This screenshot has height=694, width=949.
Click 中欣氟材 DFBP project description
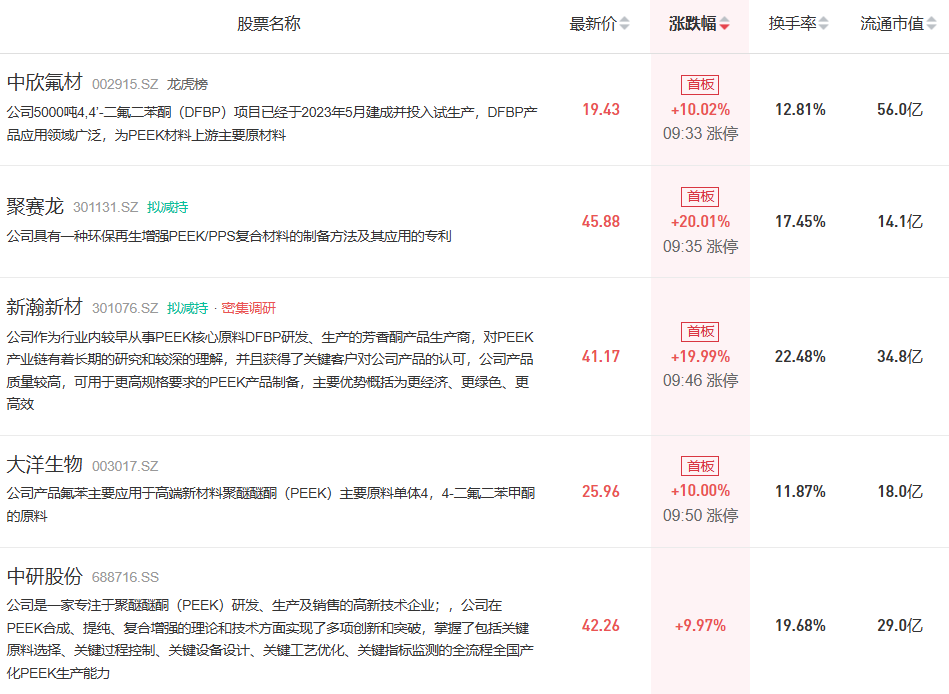point(272,123)
